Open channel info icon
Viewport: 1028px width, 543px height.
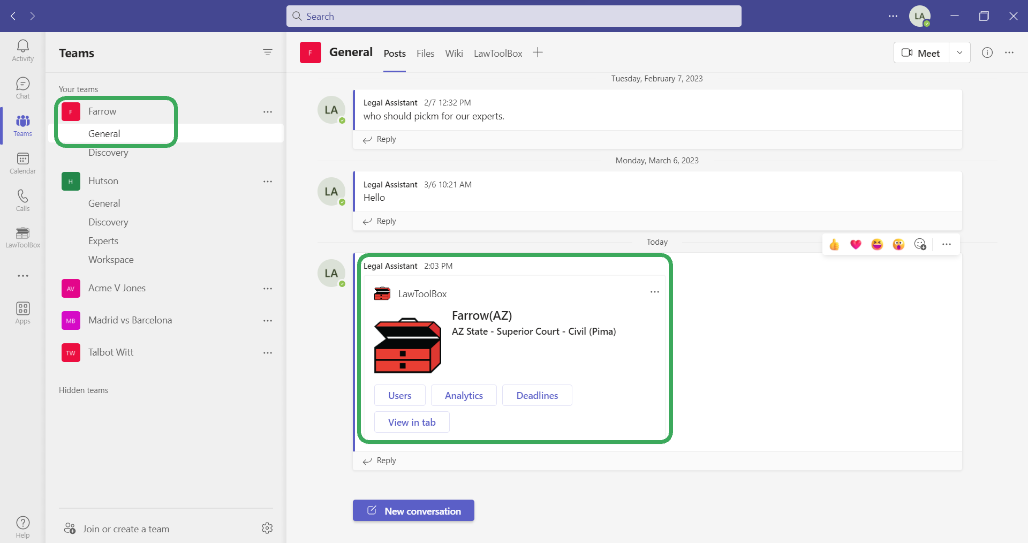pos(987,52)
